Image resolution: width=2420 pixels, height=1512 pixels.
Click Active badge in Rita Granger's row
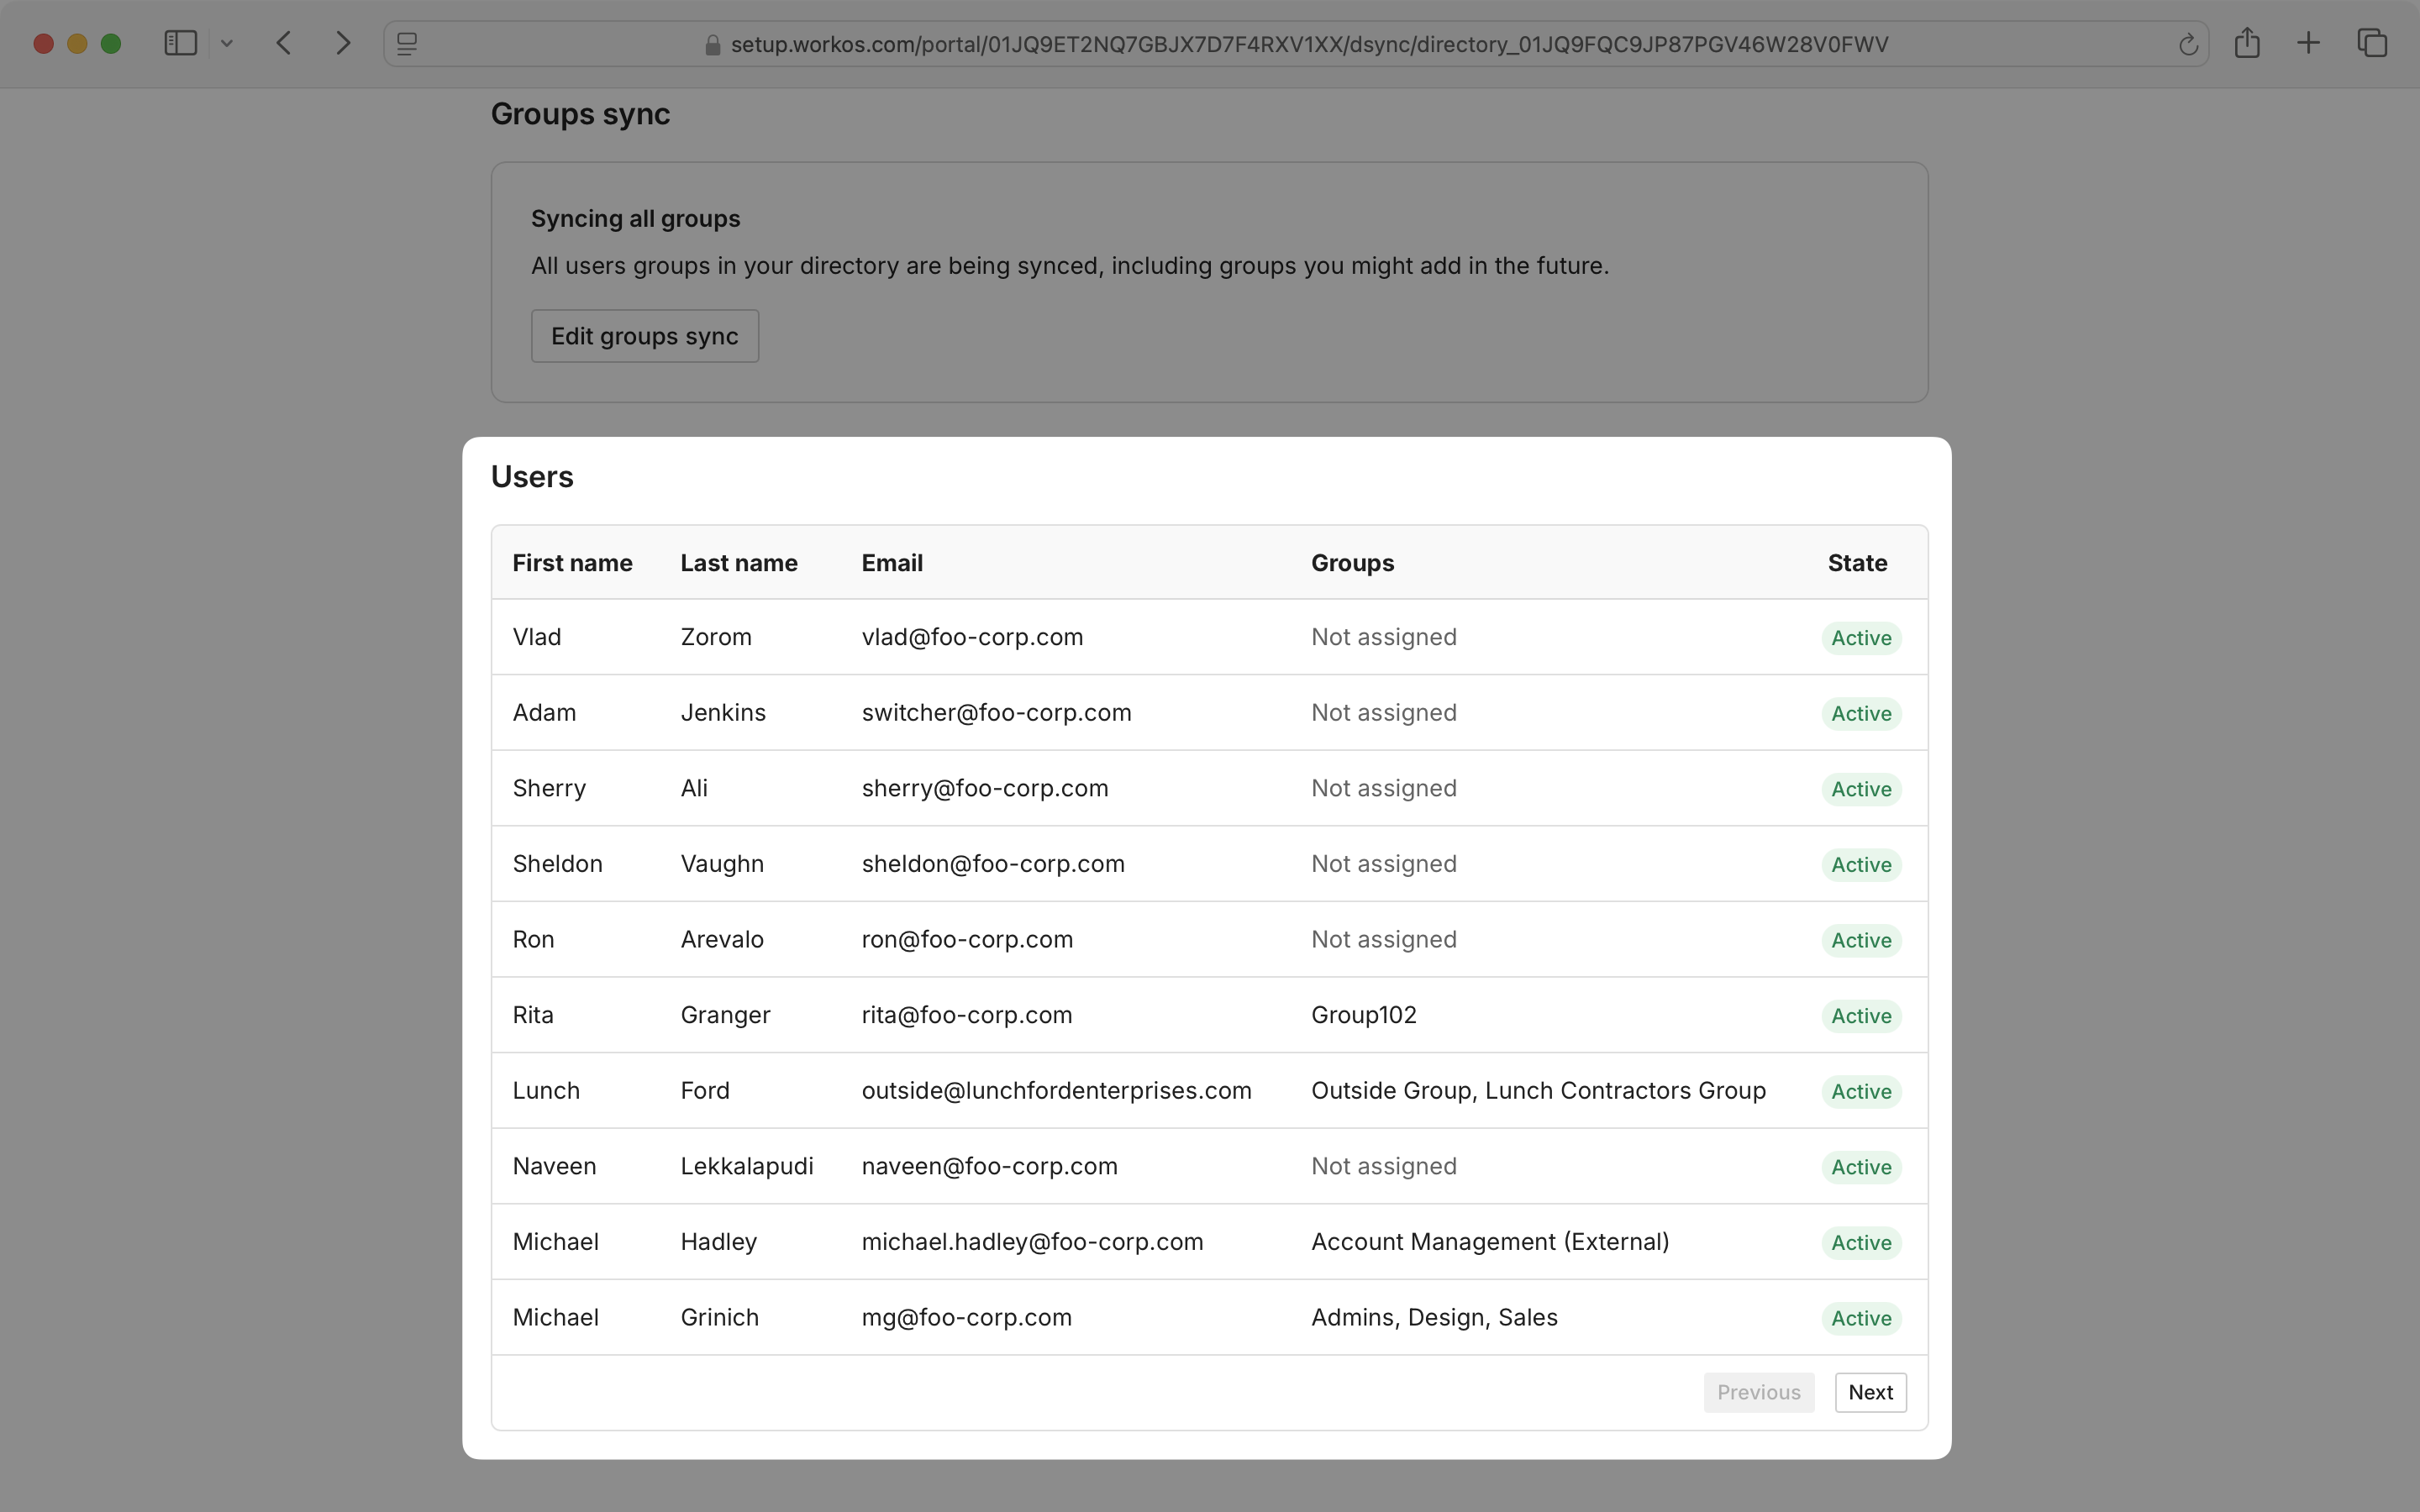click(x=1860, y=1016)
